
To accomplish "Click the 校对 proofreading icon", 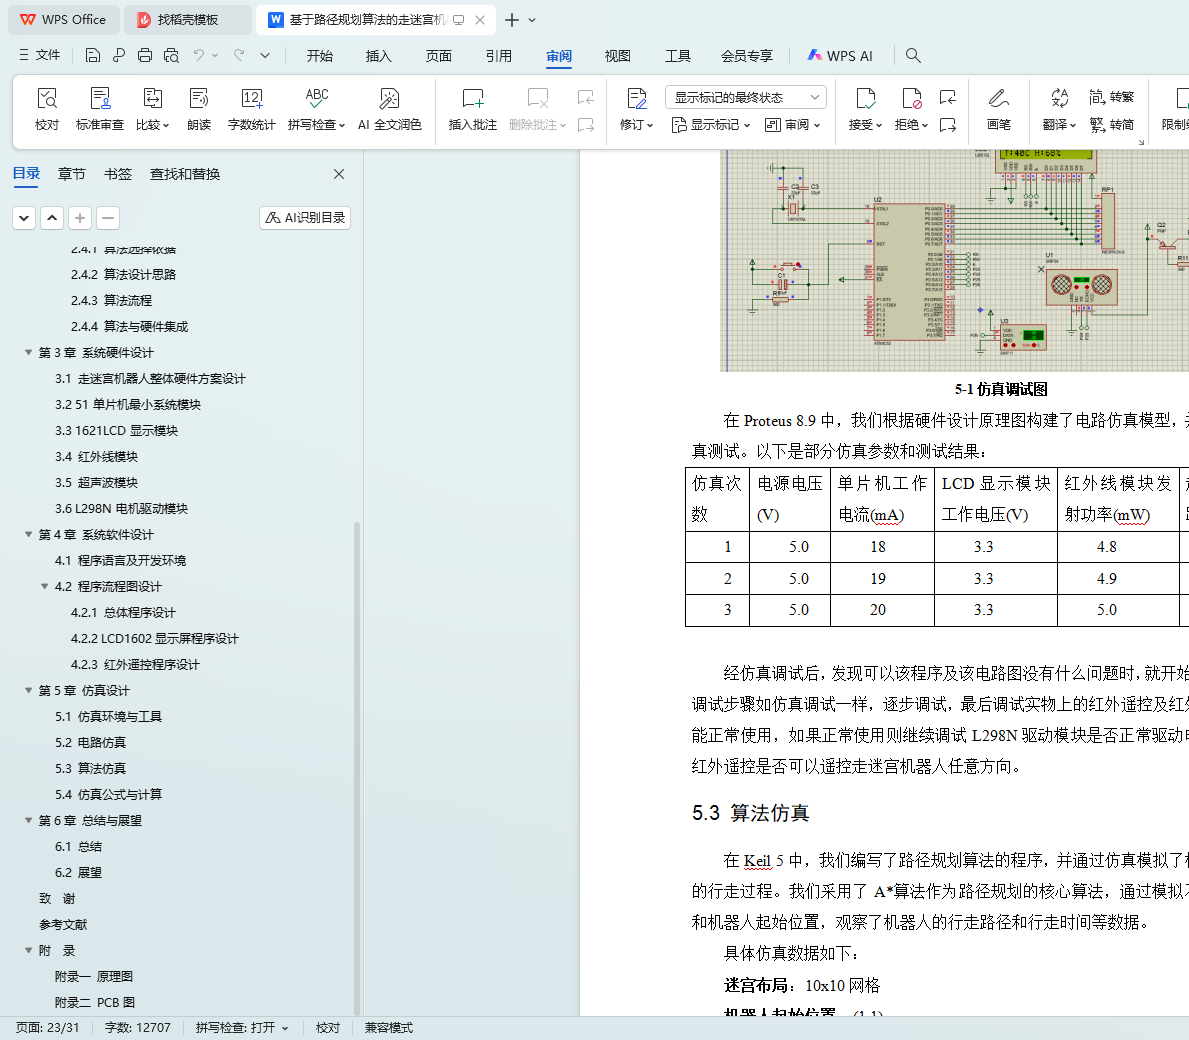I will pyautogui.click(x=47, y=109).
